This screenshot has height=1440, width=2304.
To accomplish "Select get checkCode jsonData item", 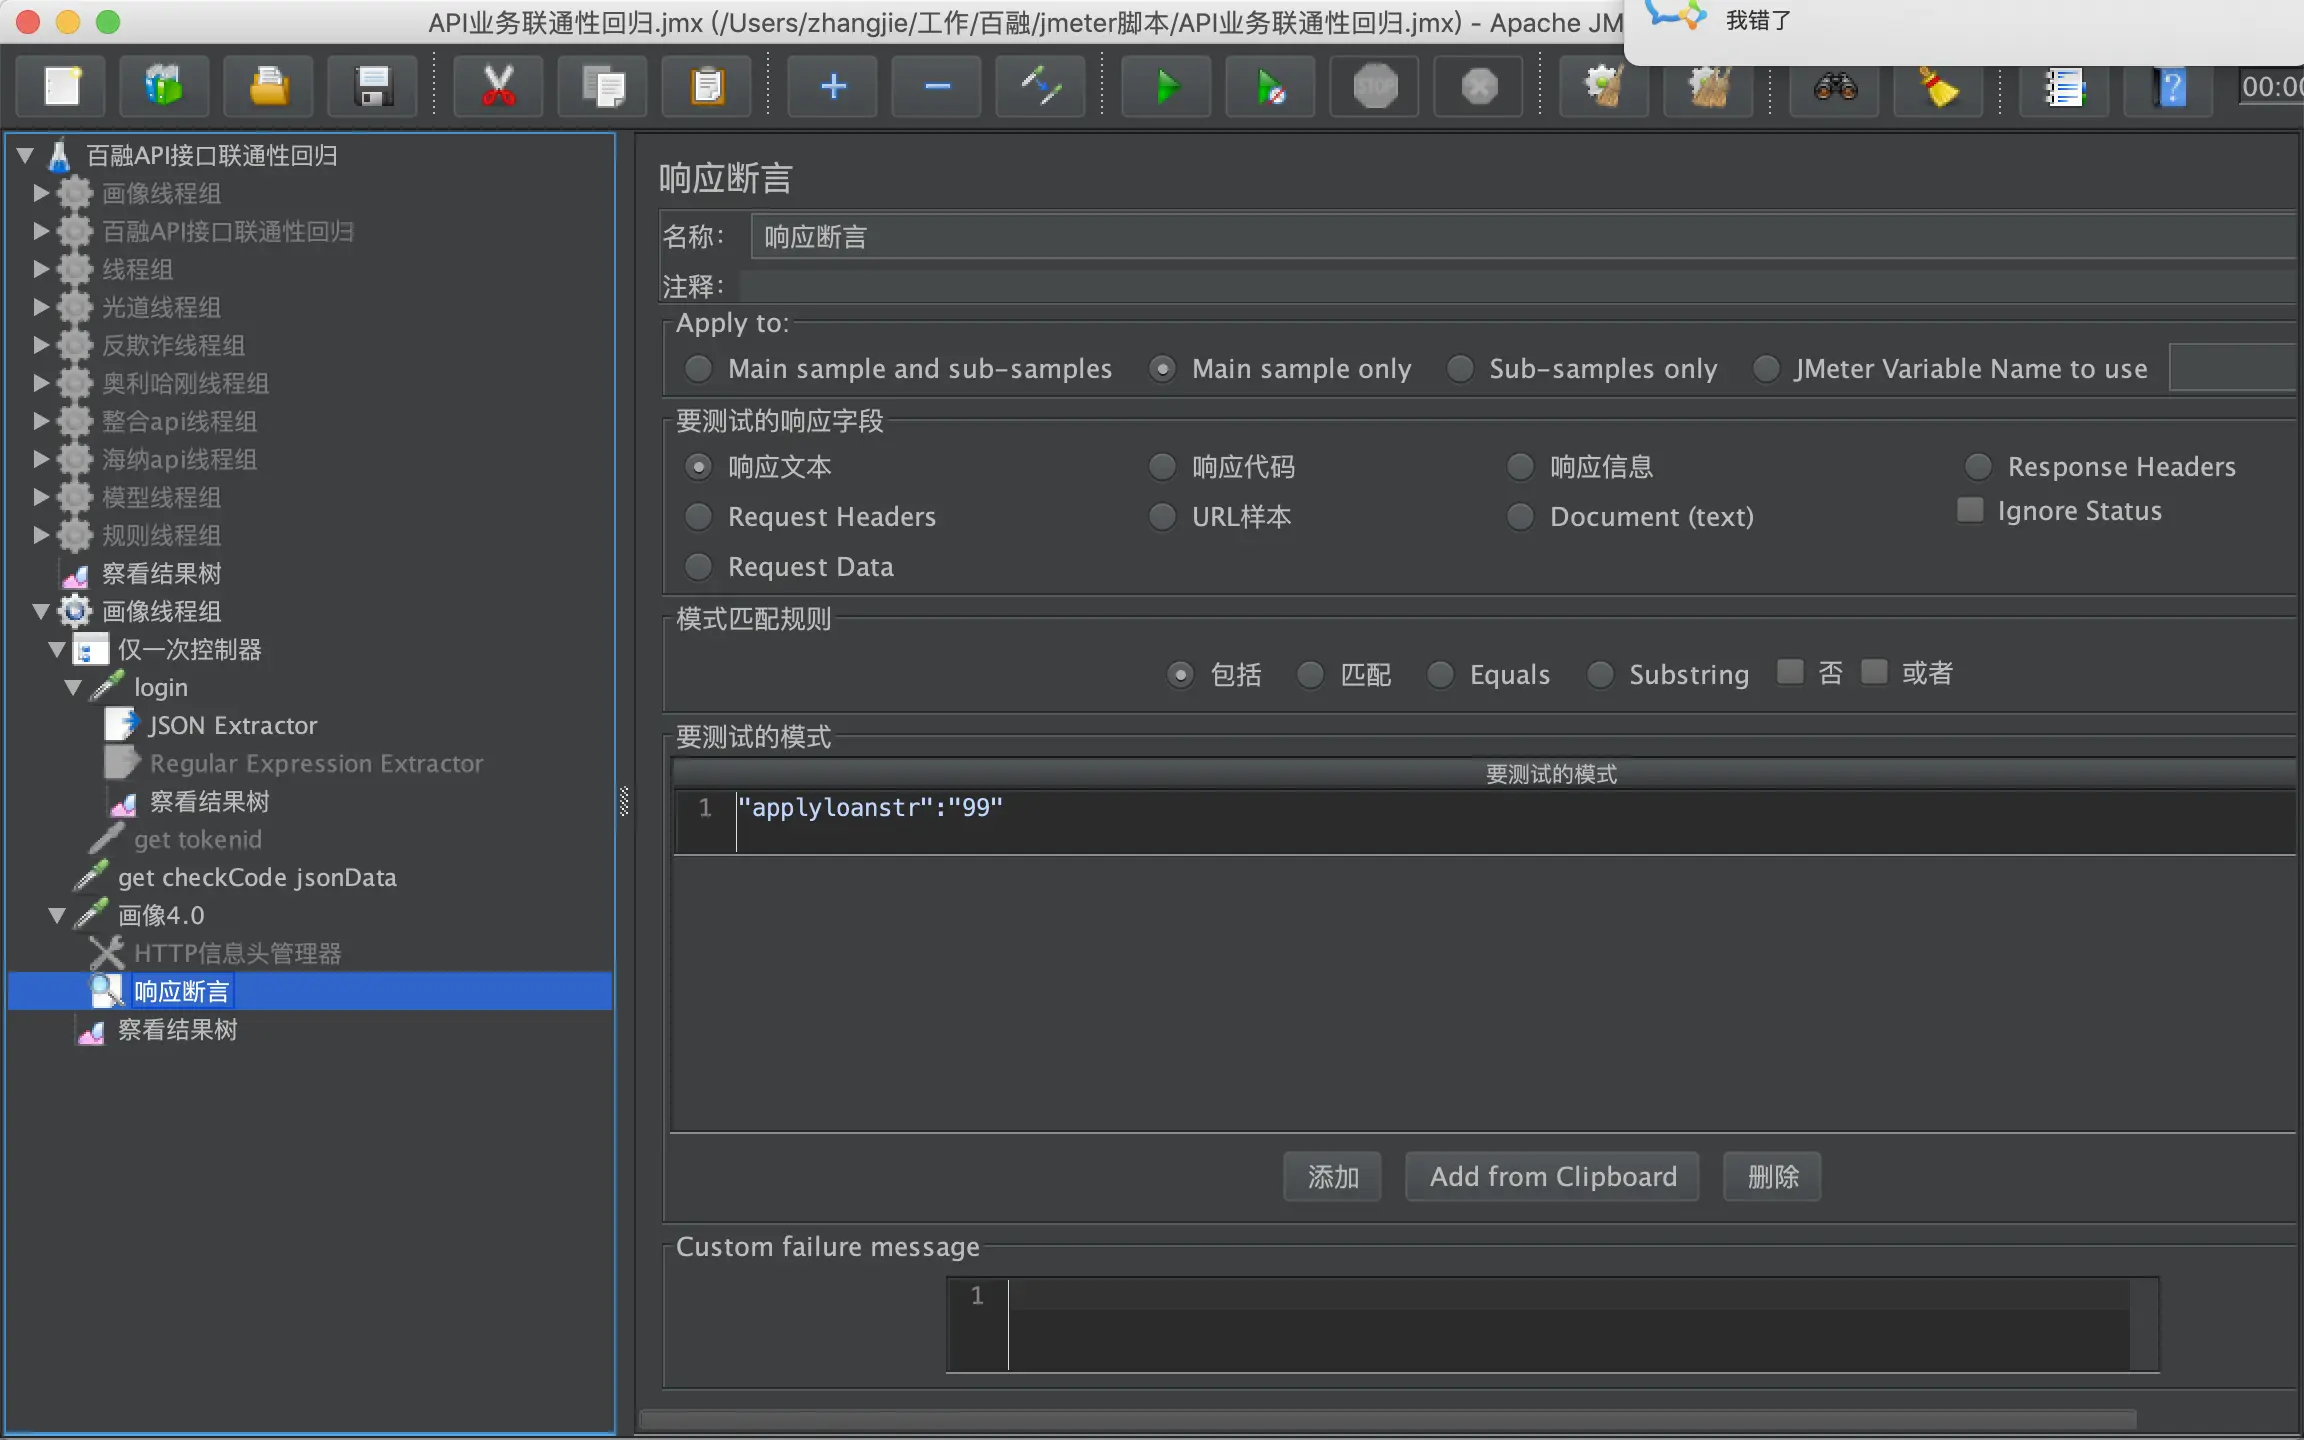I will click(x=256, y=878).
